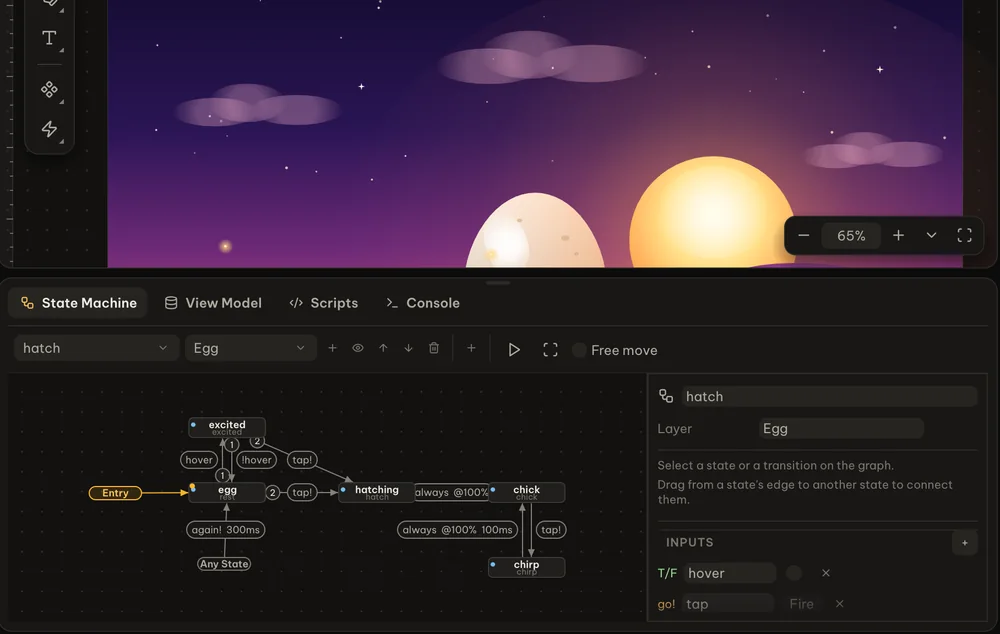Select the excited state node
Image resolution: width=1000 pixels, height=634 pixels.
(227, 427)
